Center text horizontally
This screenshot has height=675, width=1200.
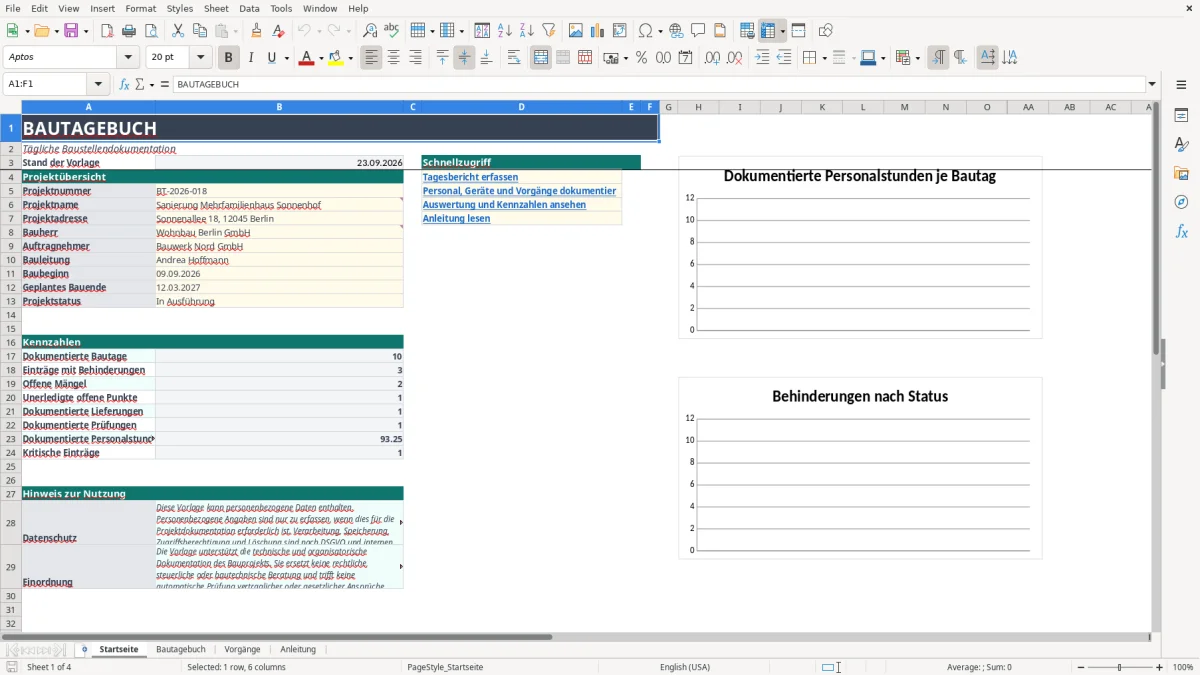(394, 58)
